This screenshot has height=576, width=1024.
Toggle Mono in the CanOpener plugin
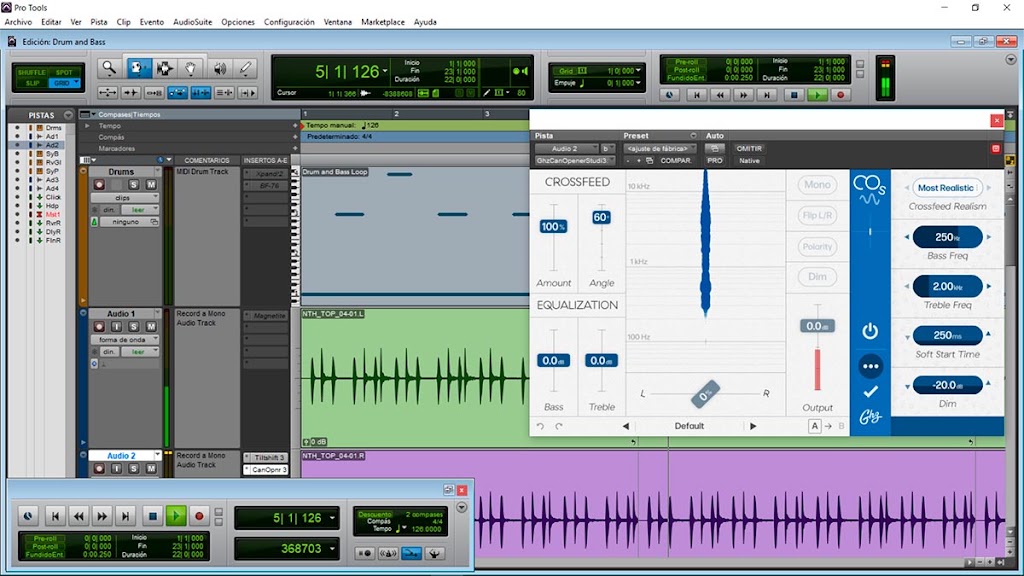point(817,185)
